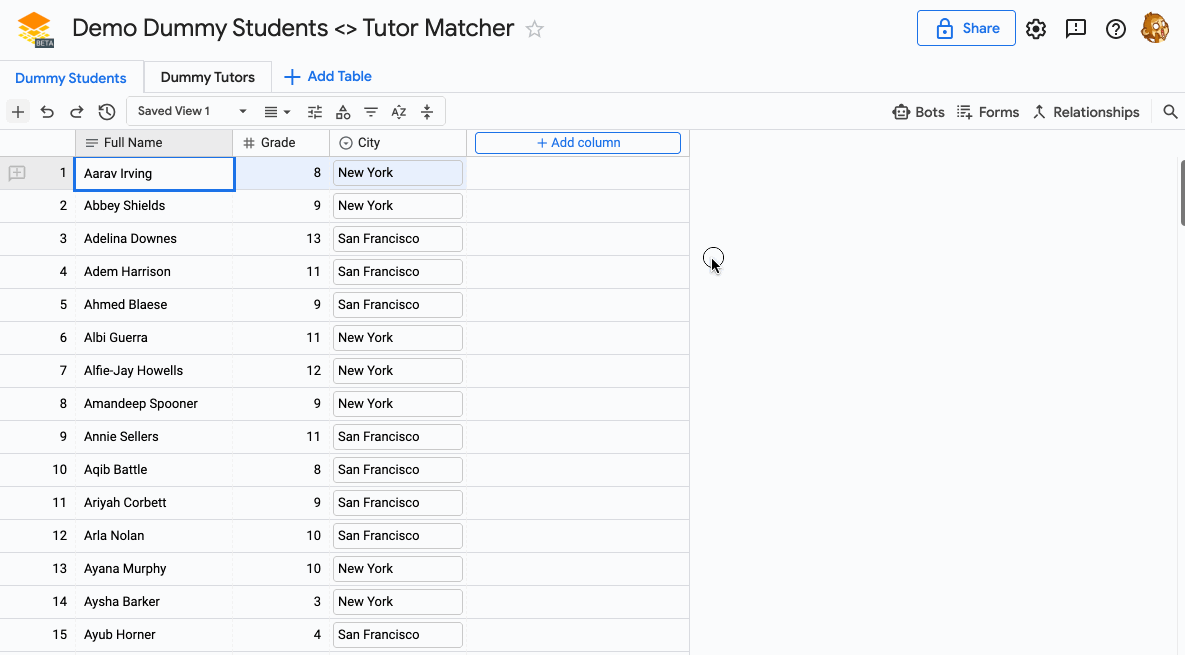The image size is (1185, 655).
Task: Open search in the table
Action: (x=1170, y=111)
